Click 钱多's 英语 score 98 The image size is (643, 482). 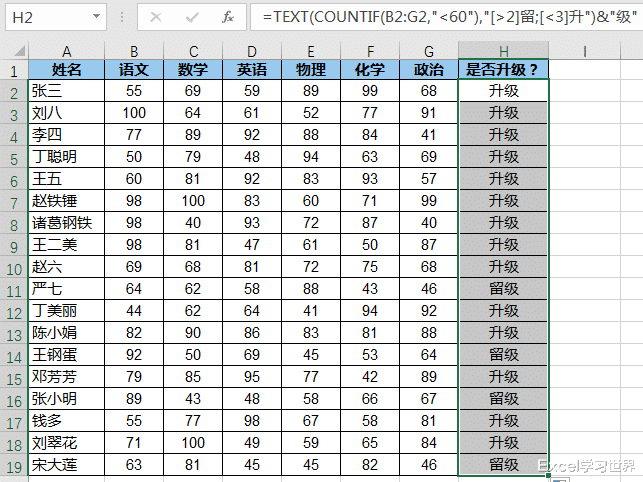tap(252, 421)
